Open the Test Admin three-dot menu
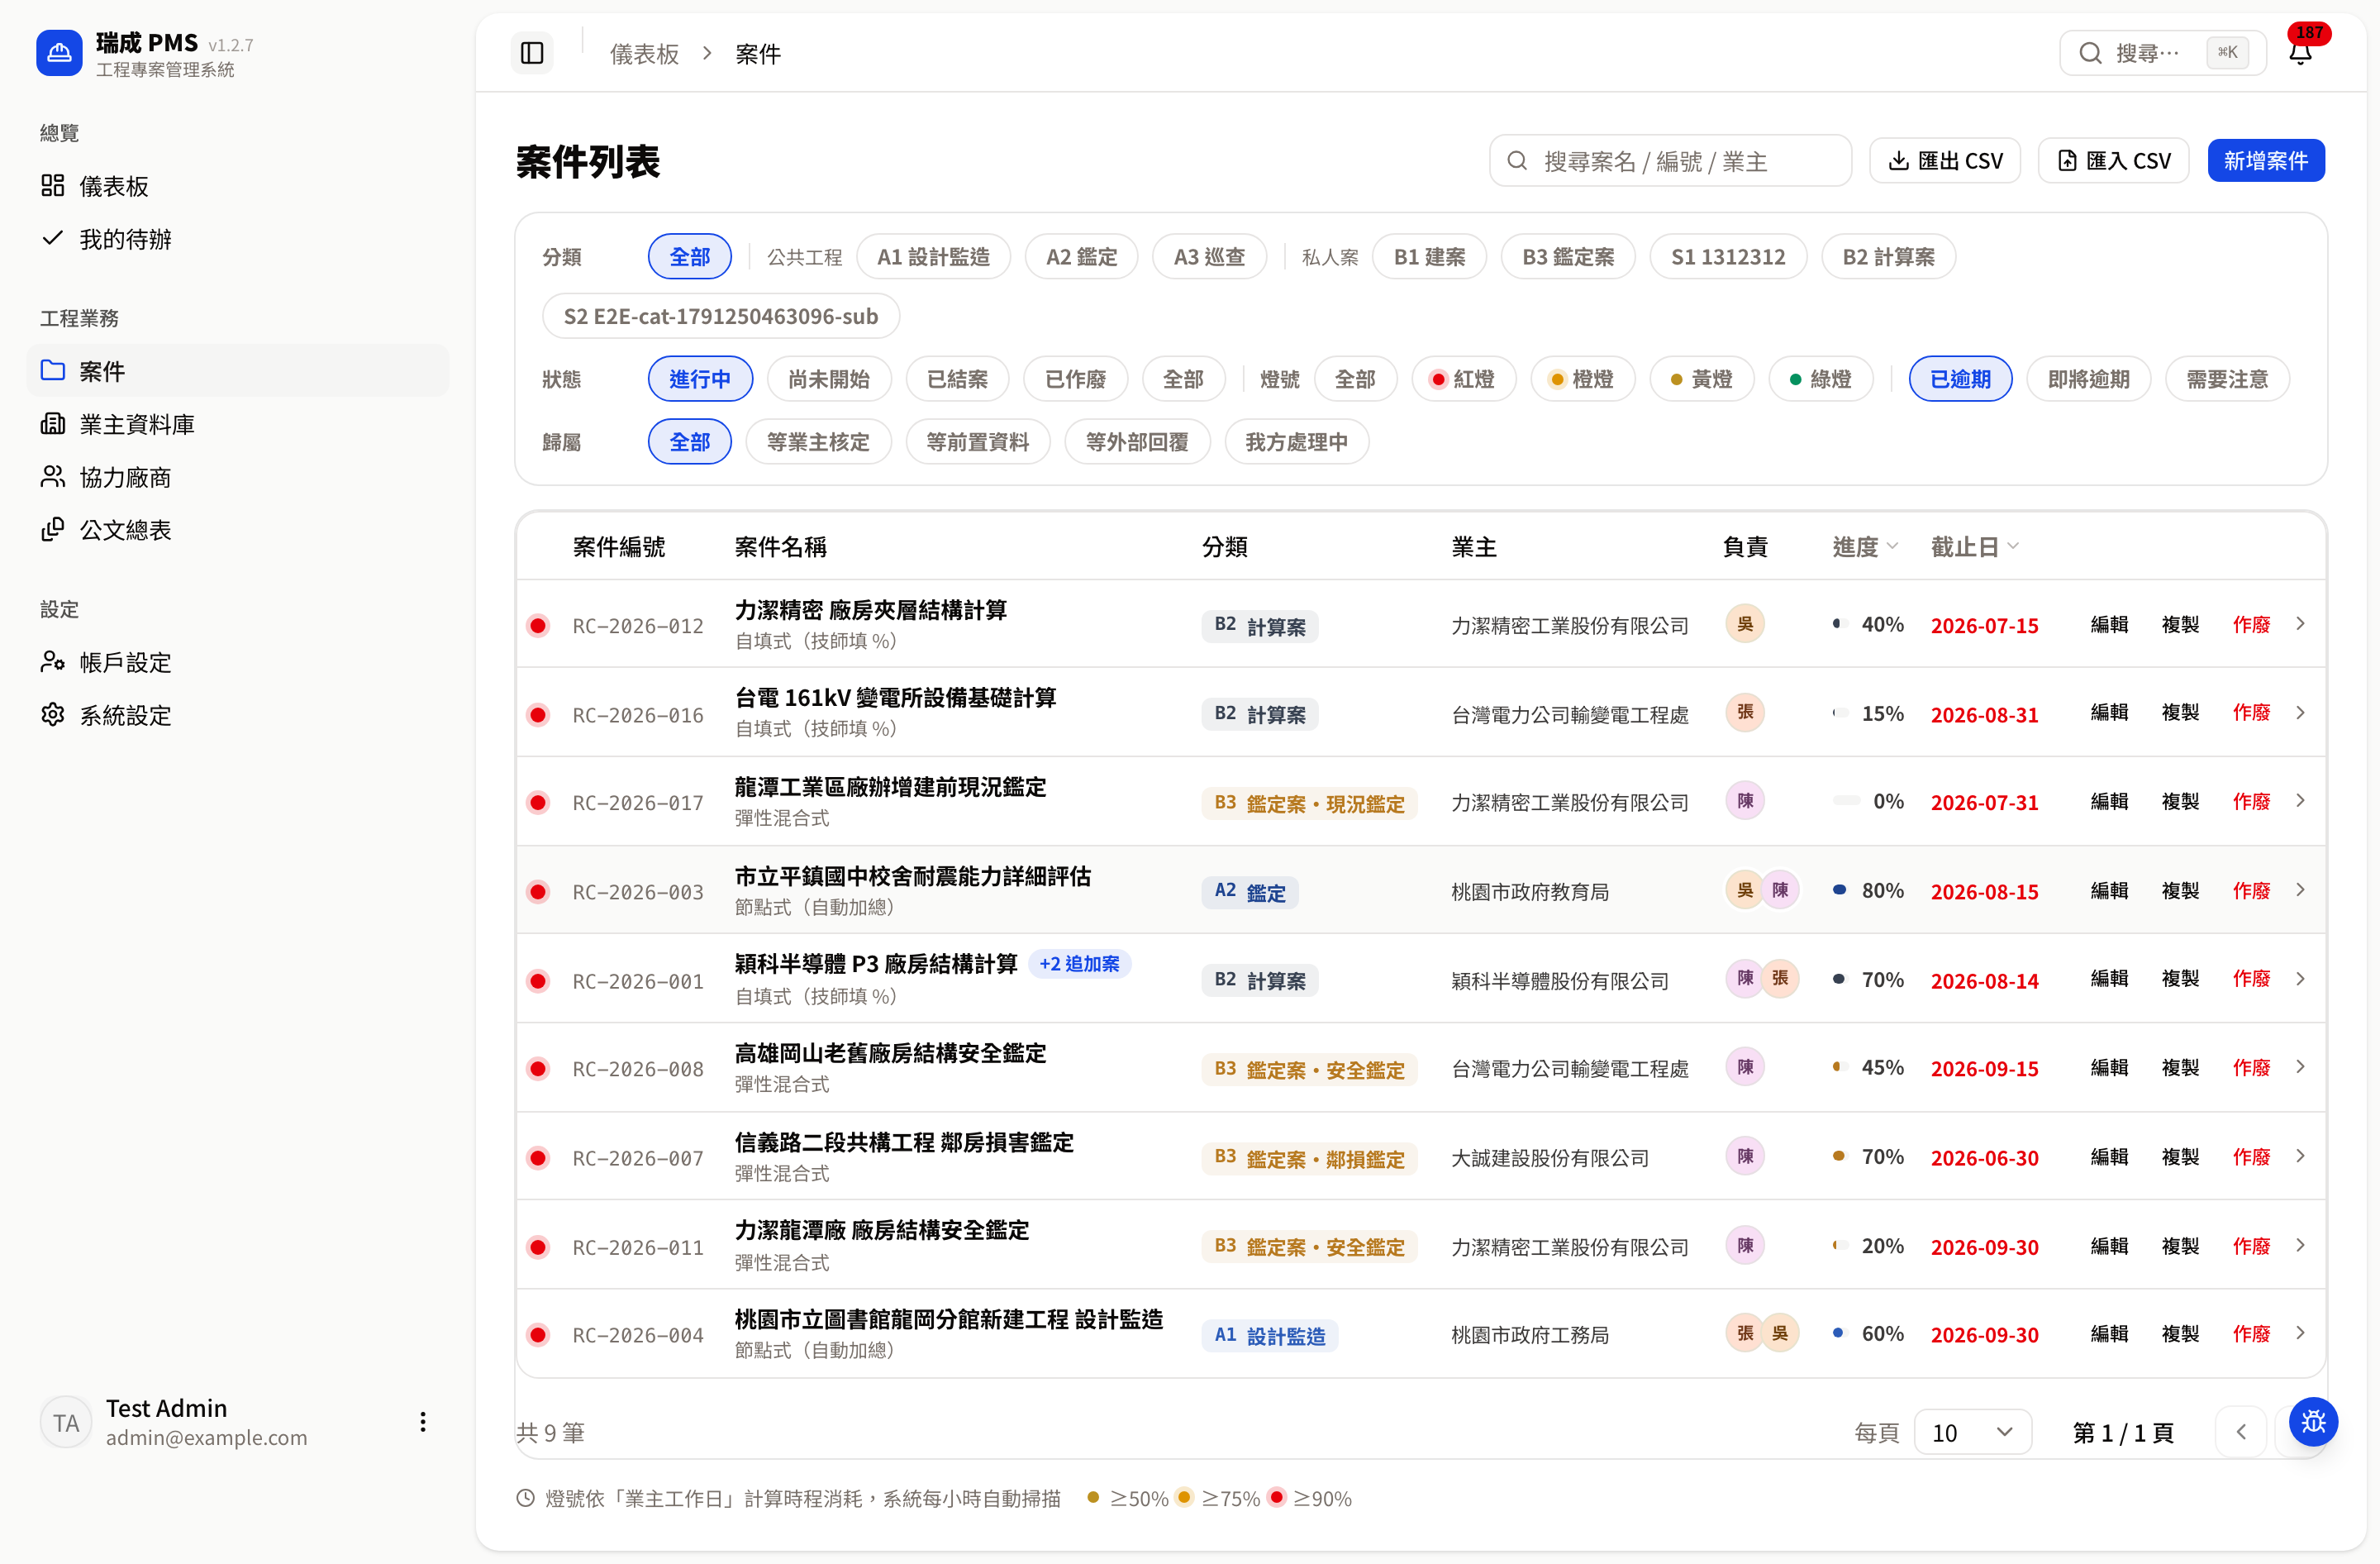2380x1564 pixels. point(423,1422)
